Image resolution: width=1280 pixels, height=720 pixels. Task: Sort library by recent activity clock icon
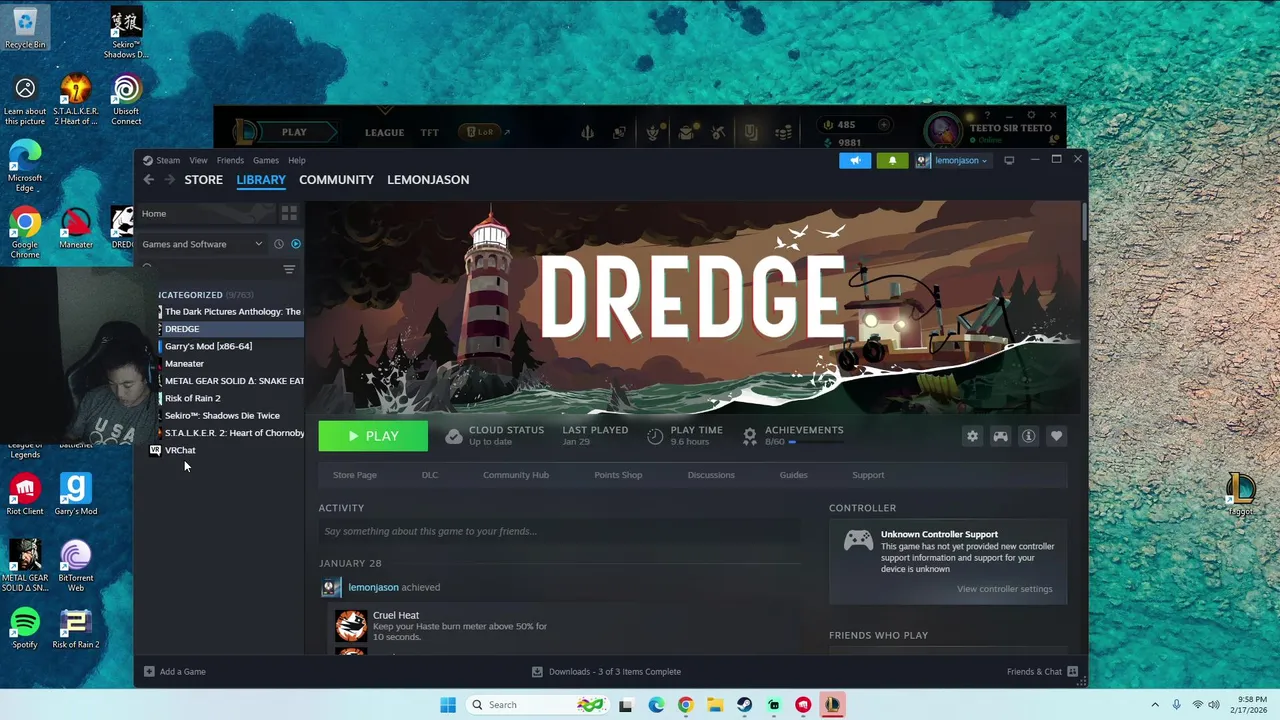(279, 244)
